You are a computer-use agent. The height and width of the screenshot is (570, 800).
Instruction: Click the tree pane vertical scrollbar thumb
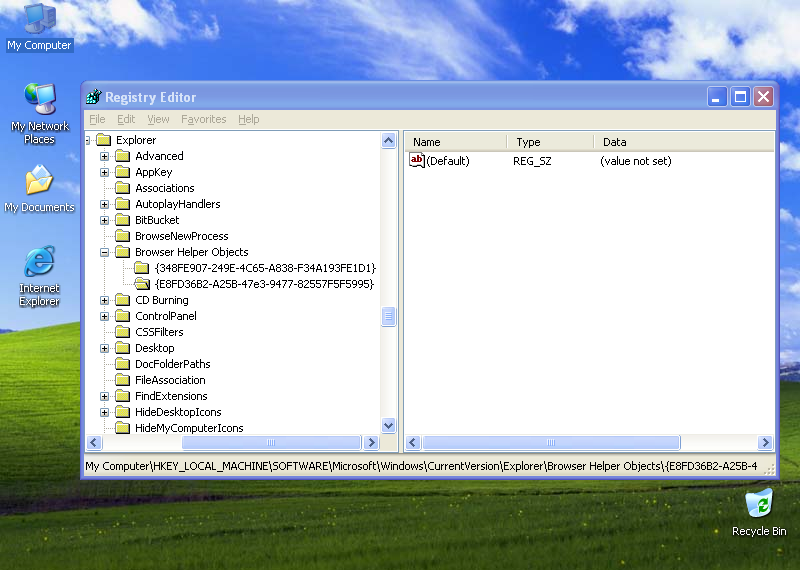(x=389, y=317)
